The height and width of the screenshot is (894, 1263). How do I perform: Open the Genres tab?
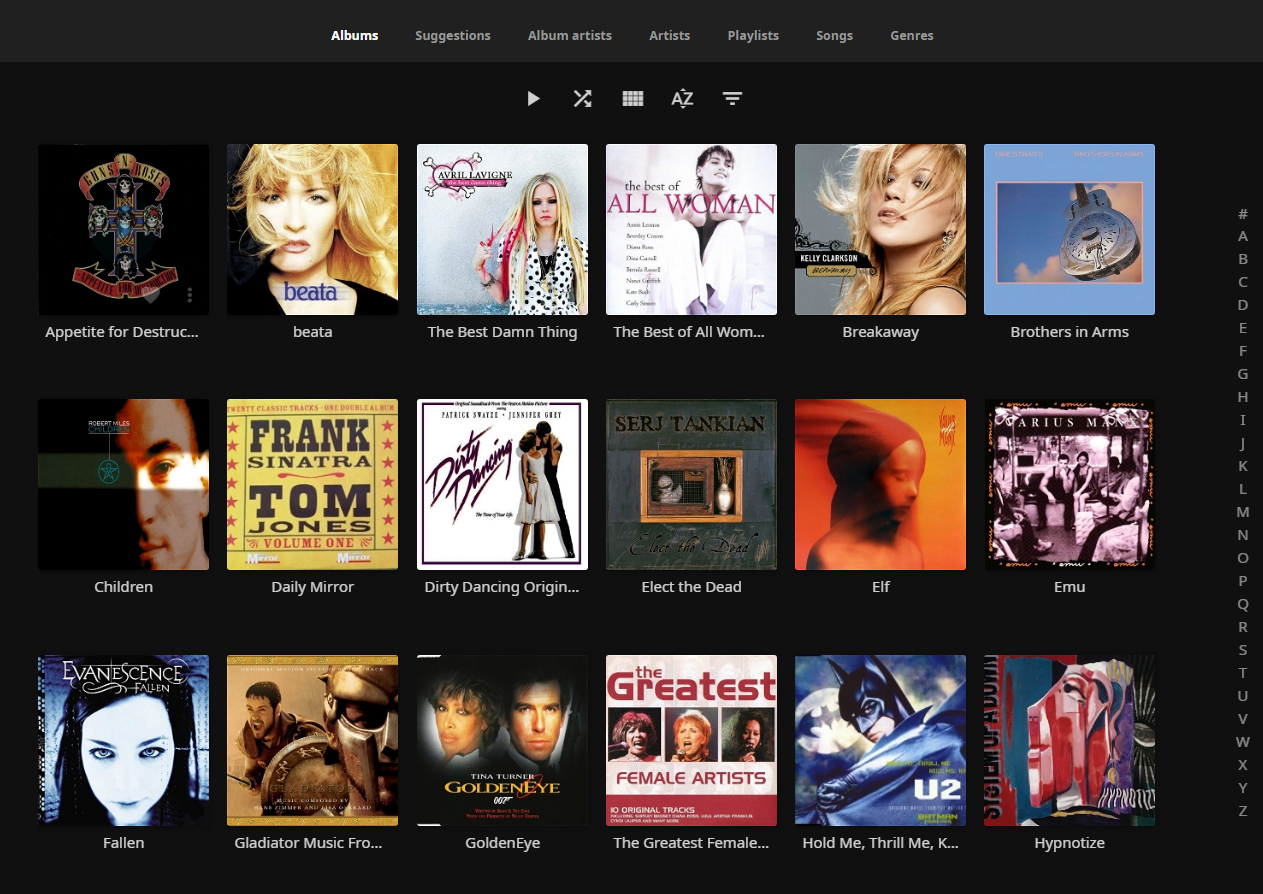(x=911, y=35)
